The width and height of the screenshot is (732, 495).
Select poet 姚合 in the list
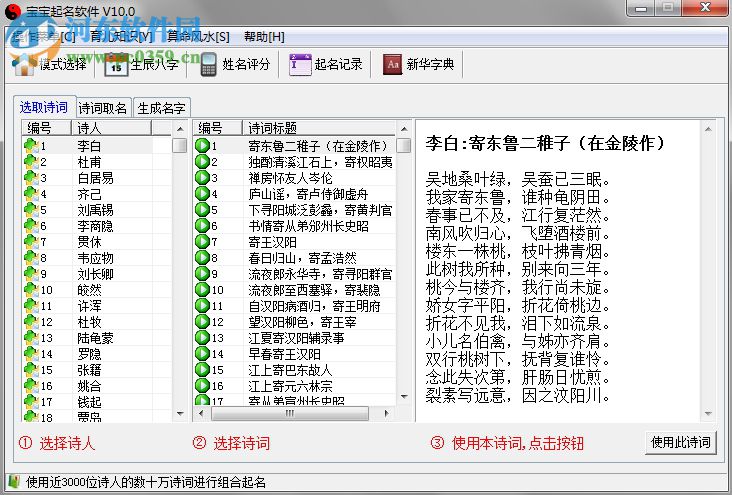click(x=89, y=386)
